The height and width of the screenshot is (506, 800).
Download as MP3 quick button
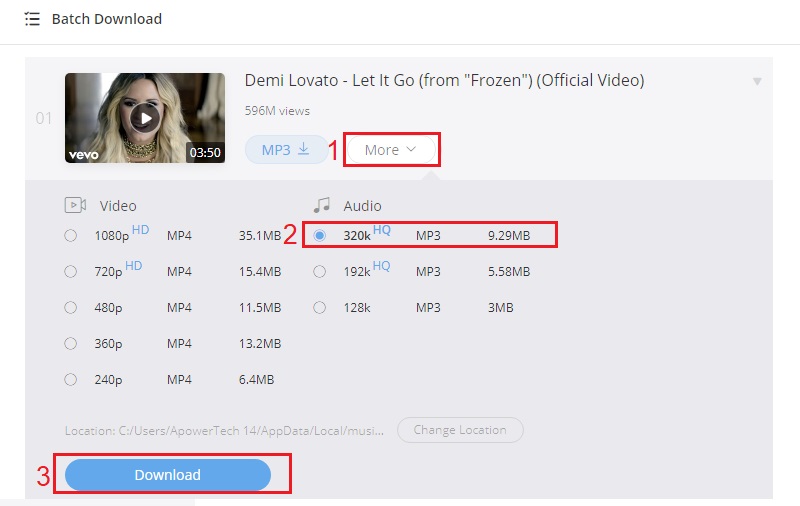tap(286, 149)
